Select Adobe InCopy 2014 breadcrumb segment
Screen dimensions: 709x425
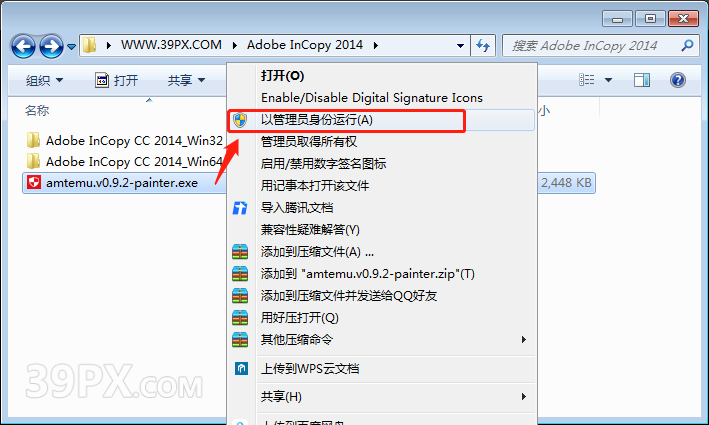click(304, 45)
